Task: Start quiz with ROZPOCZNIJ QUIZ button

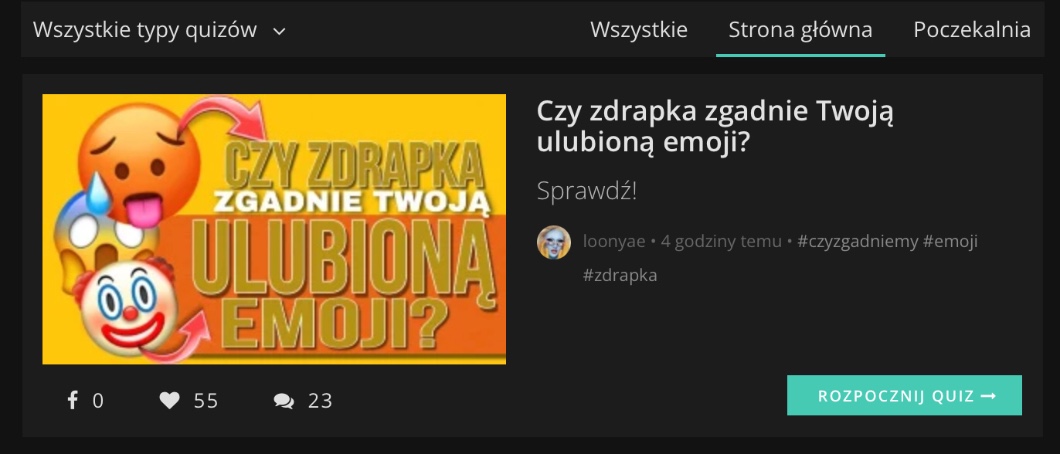Action: coord(905,395)
